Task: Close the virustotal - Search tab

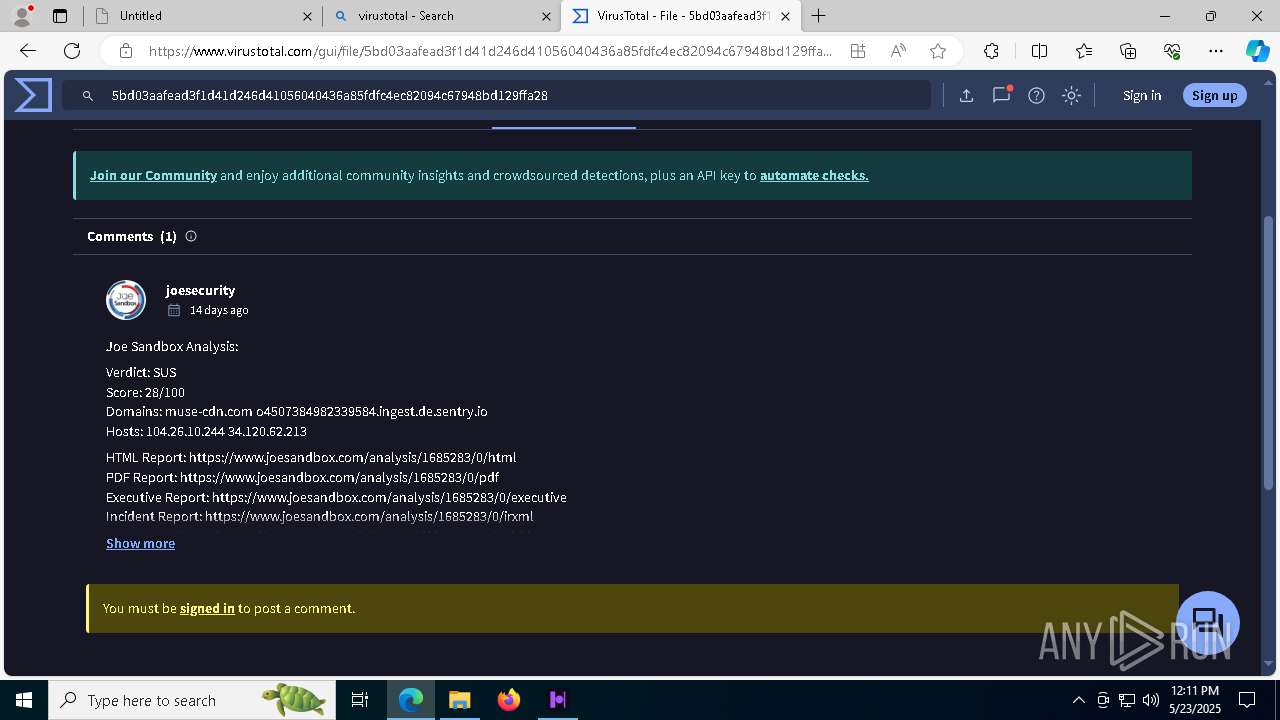Action: (546, 16)
